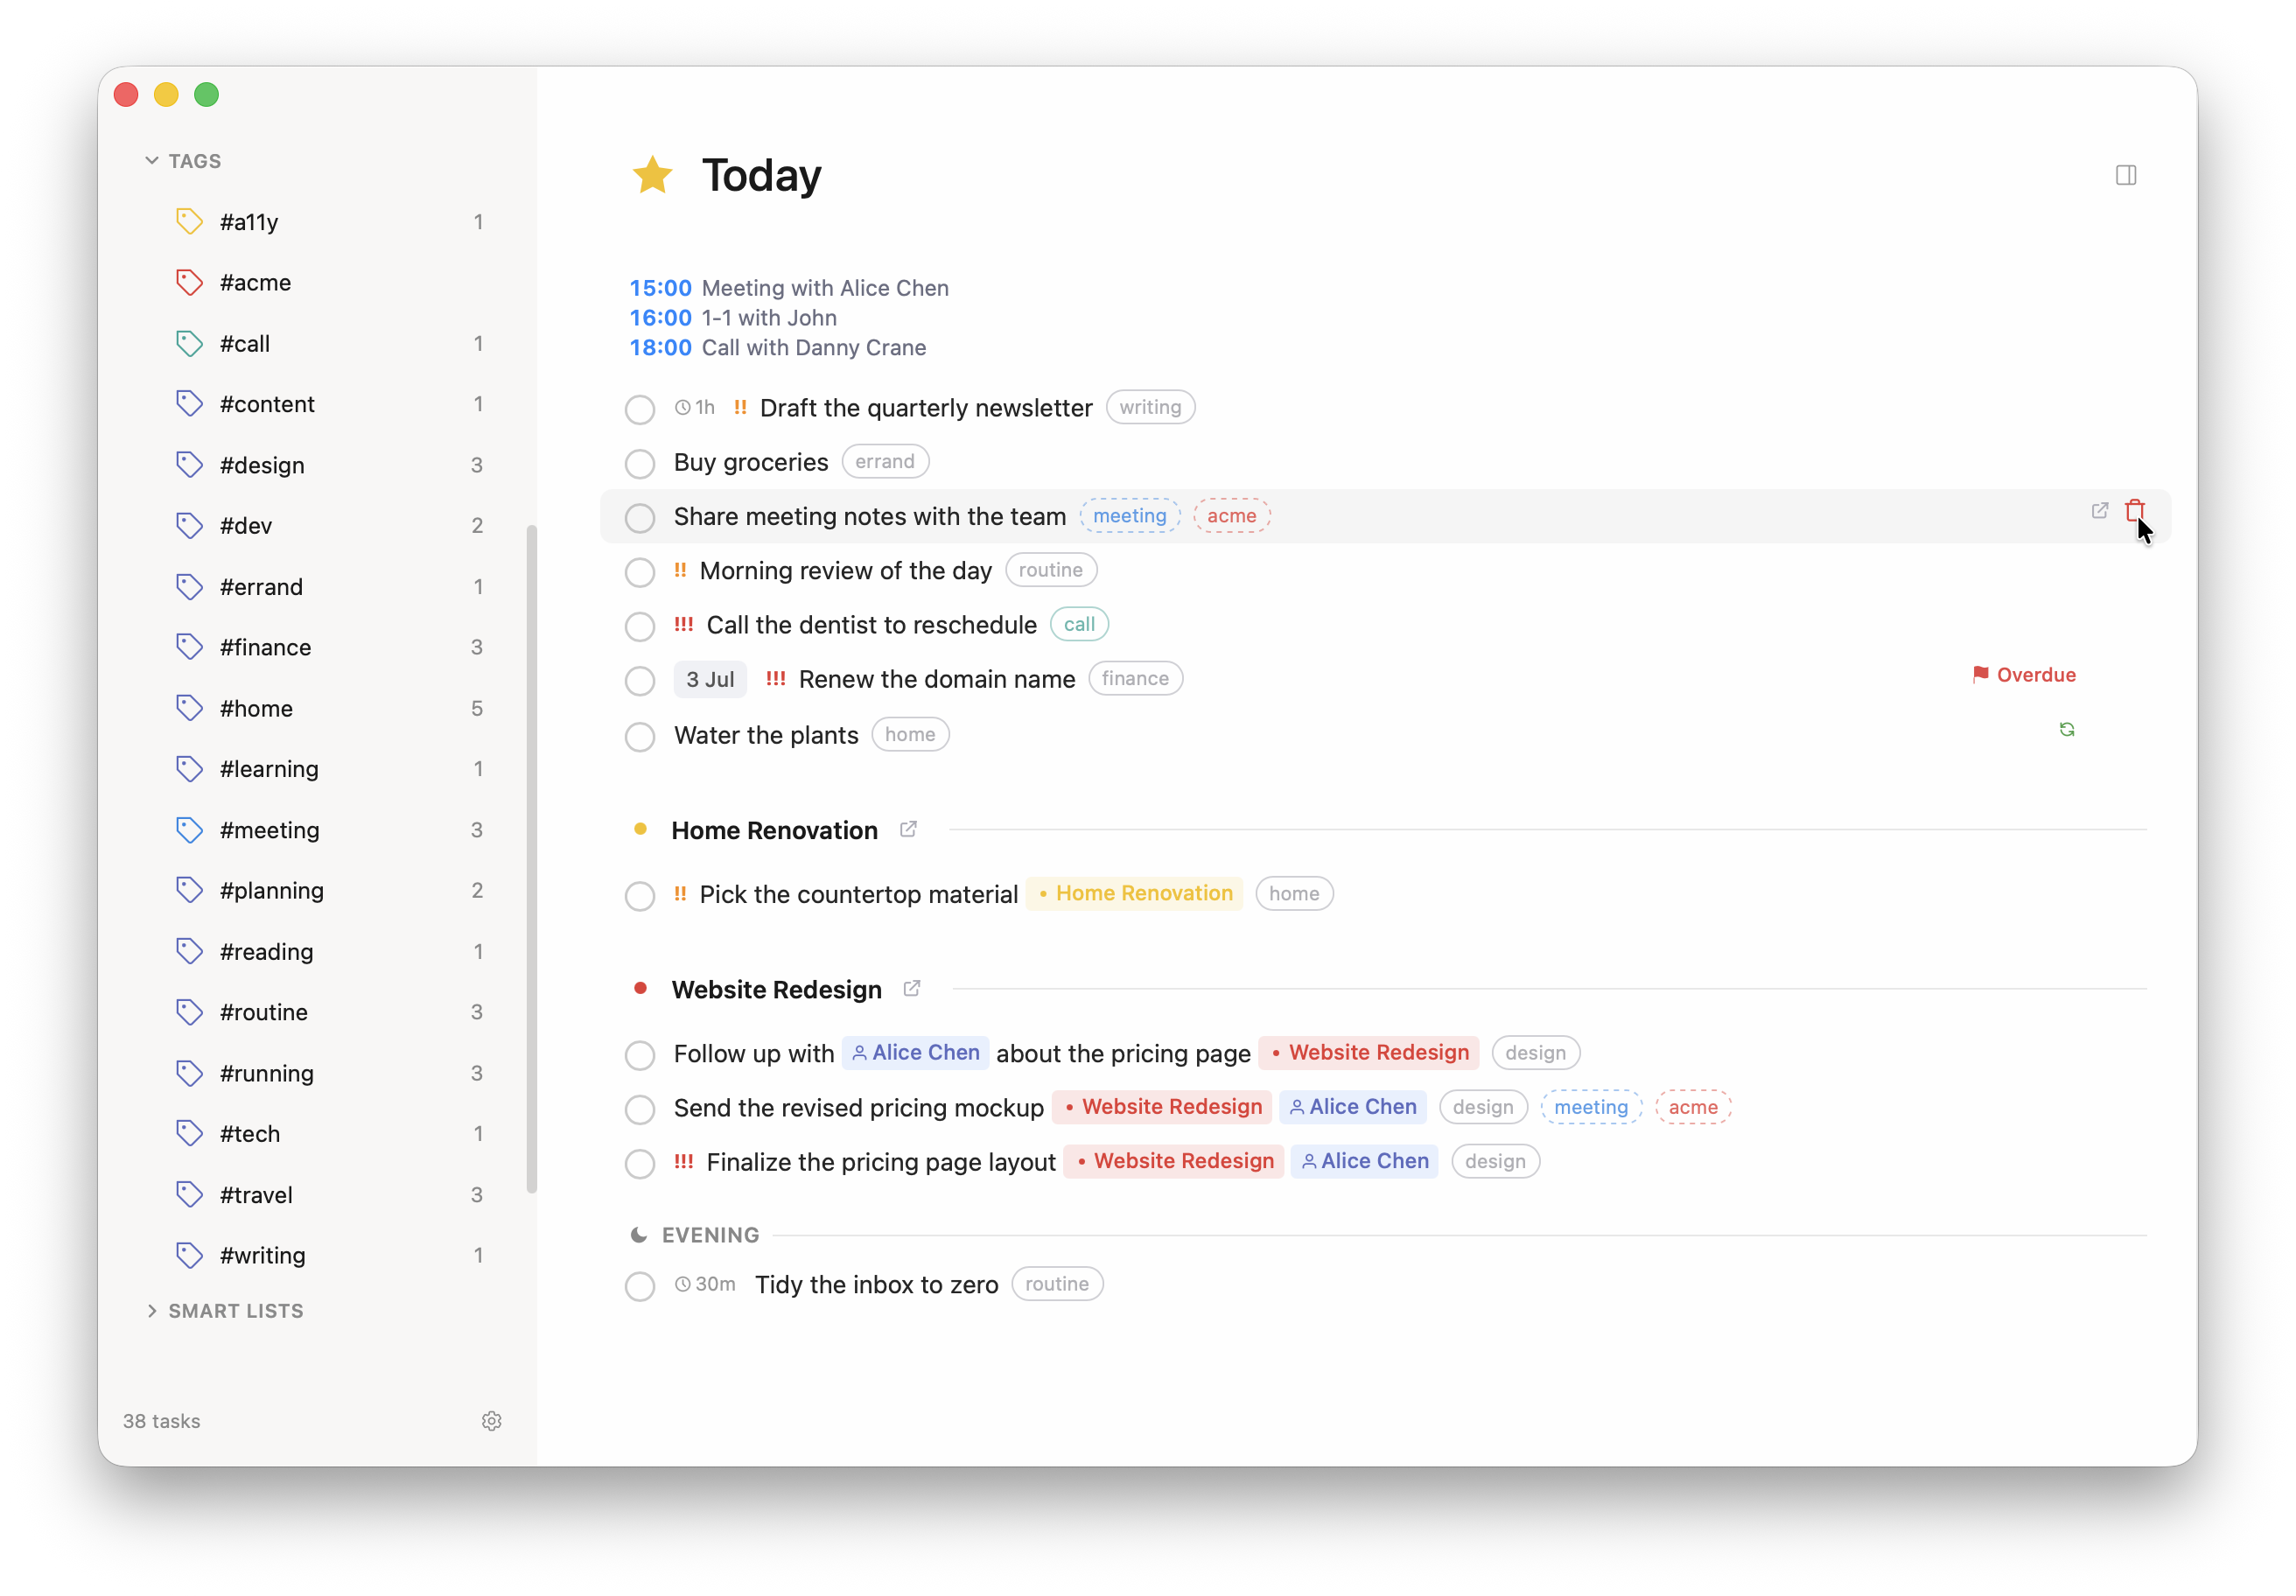Click the red Overdue flag
The image size is (2296, 1596).
(2024, 675)
